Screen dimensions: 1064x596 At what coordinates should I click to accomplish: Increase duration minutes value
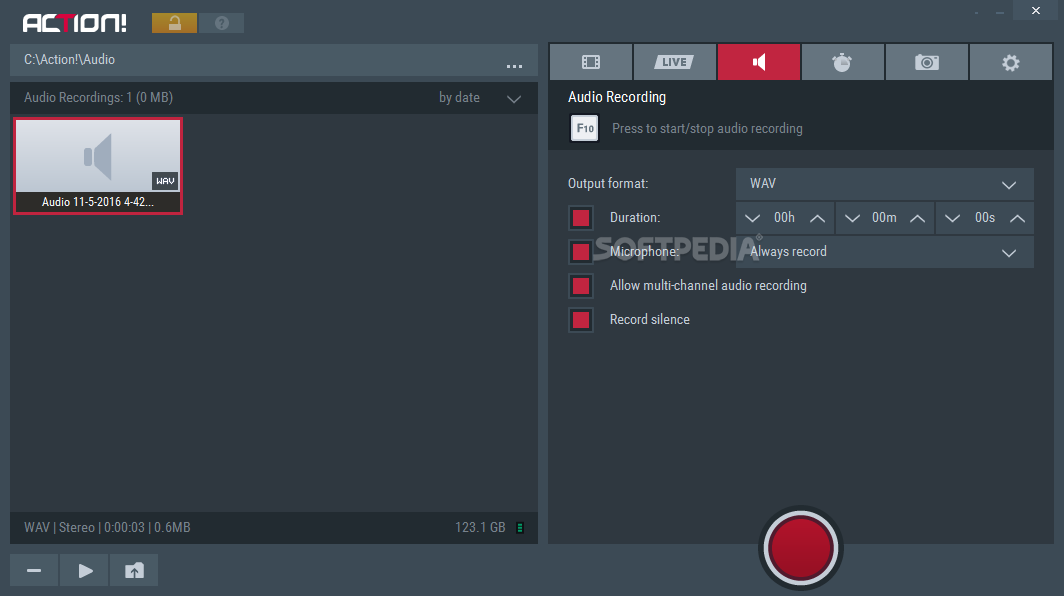tap(917, 218)
